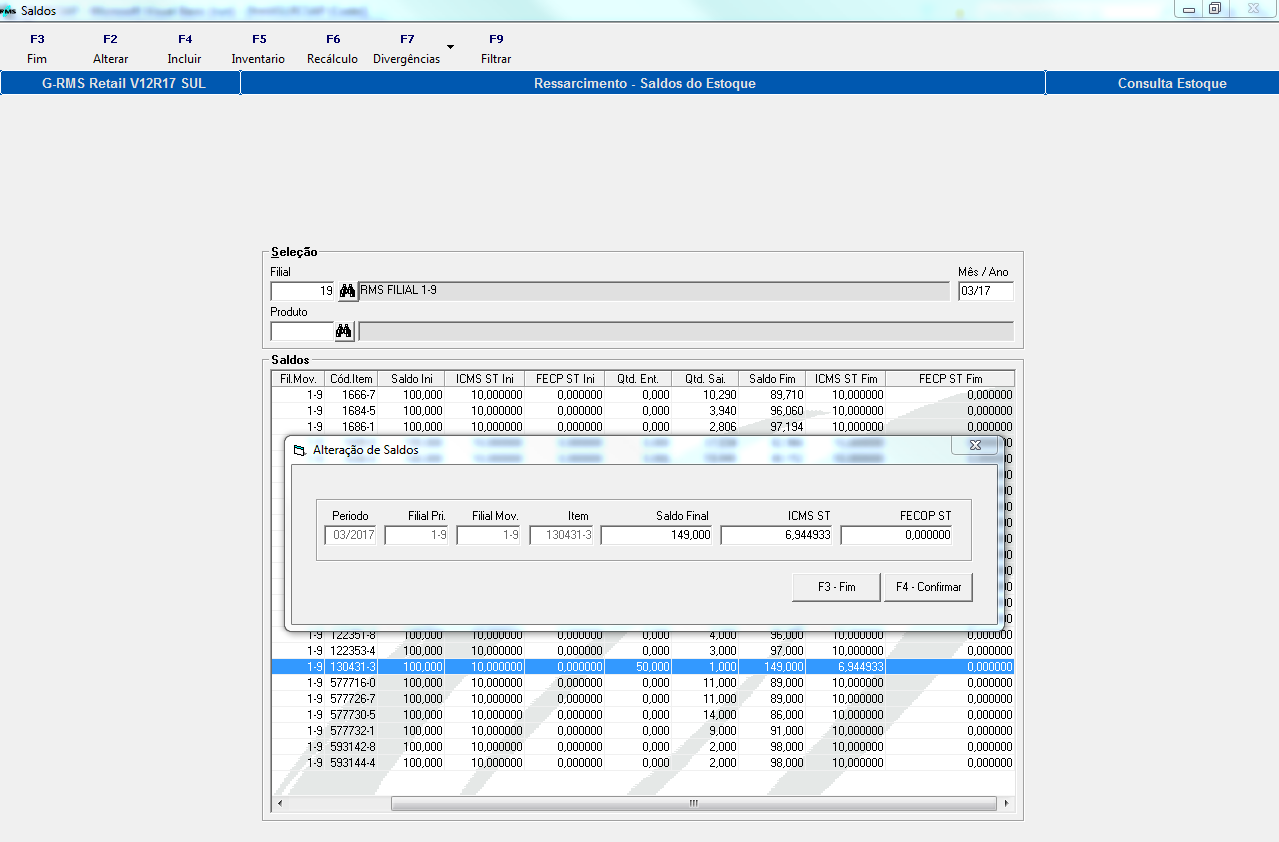The width and height of the screenshot is (1279, 842).
Task: Click the F4 - Confirmar button
Action: click(927, 587)
